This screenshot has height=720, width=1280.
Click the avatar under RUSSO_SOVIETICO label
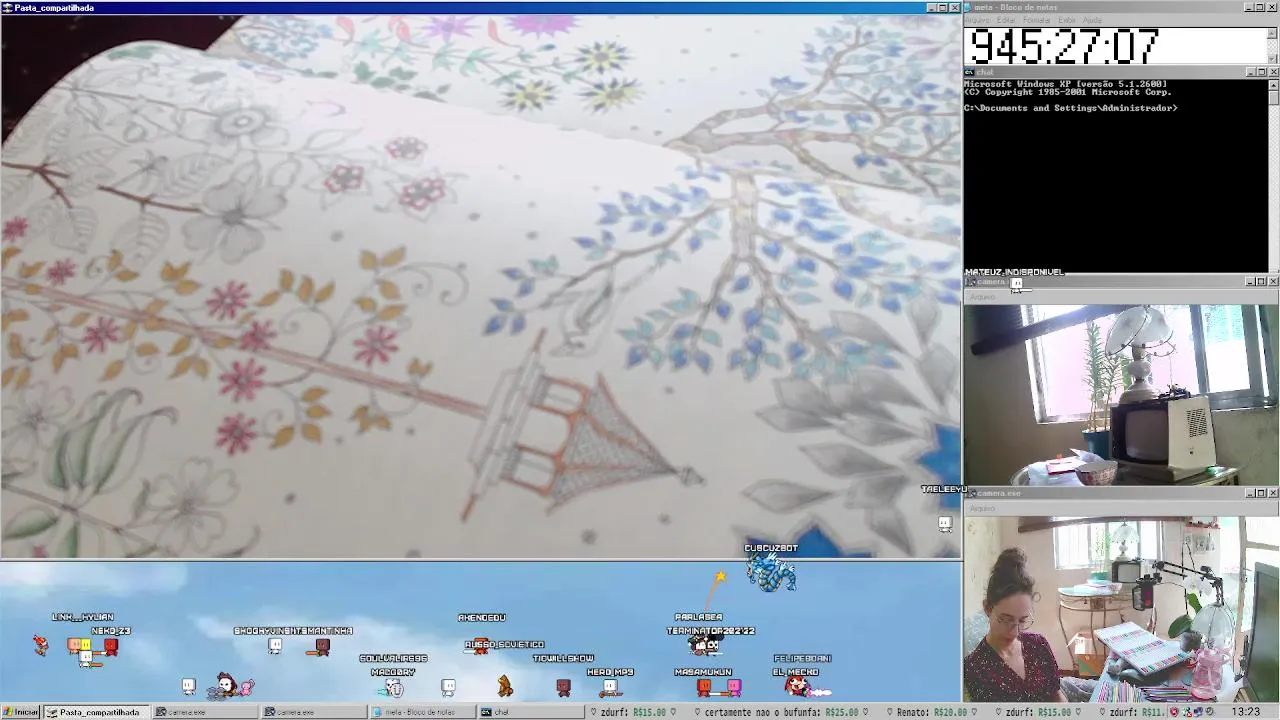coord(481,645)
